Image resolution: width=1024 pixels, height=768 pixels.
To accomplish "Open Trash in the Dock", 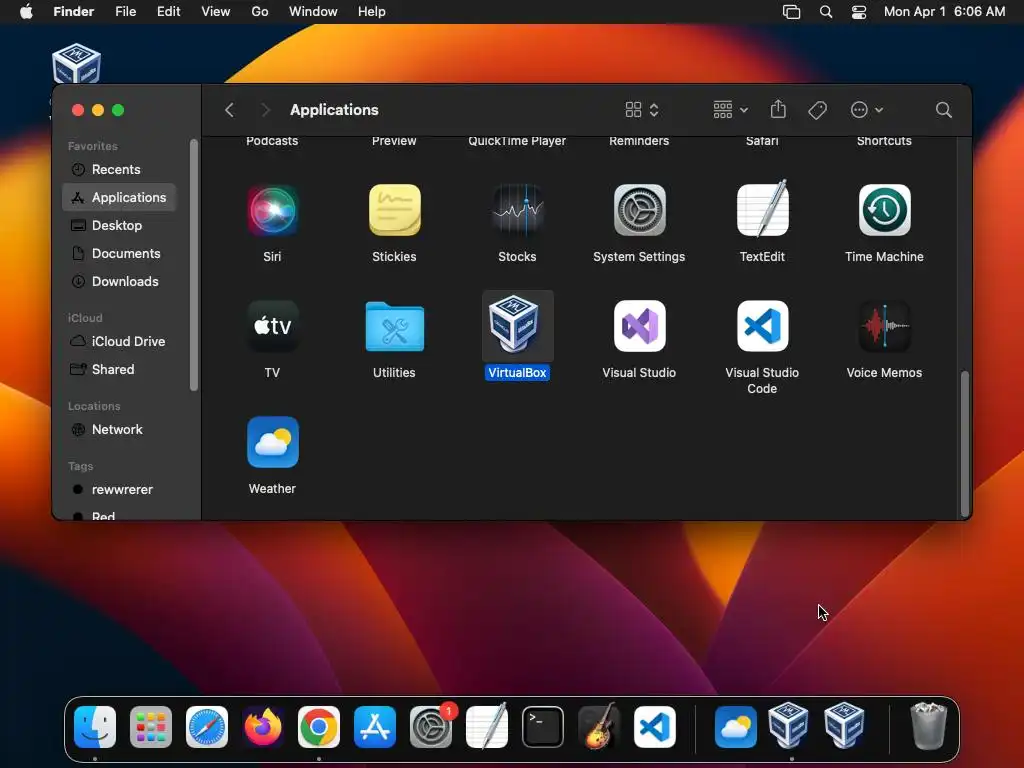I will (928, 726).
